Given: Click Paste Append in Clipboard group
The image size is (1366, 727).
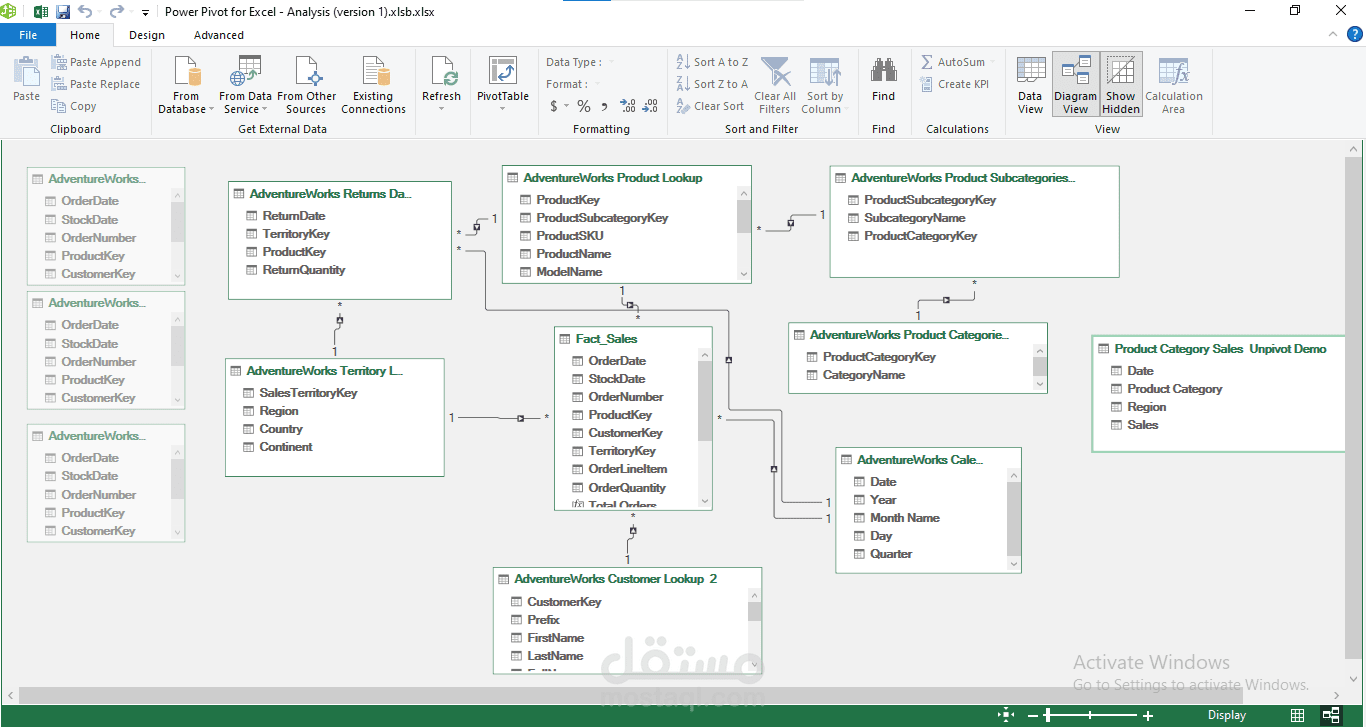Looking at the screenshot, I should pos(96,62).
